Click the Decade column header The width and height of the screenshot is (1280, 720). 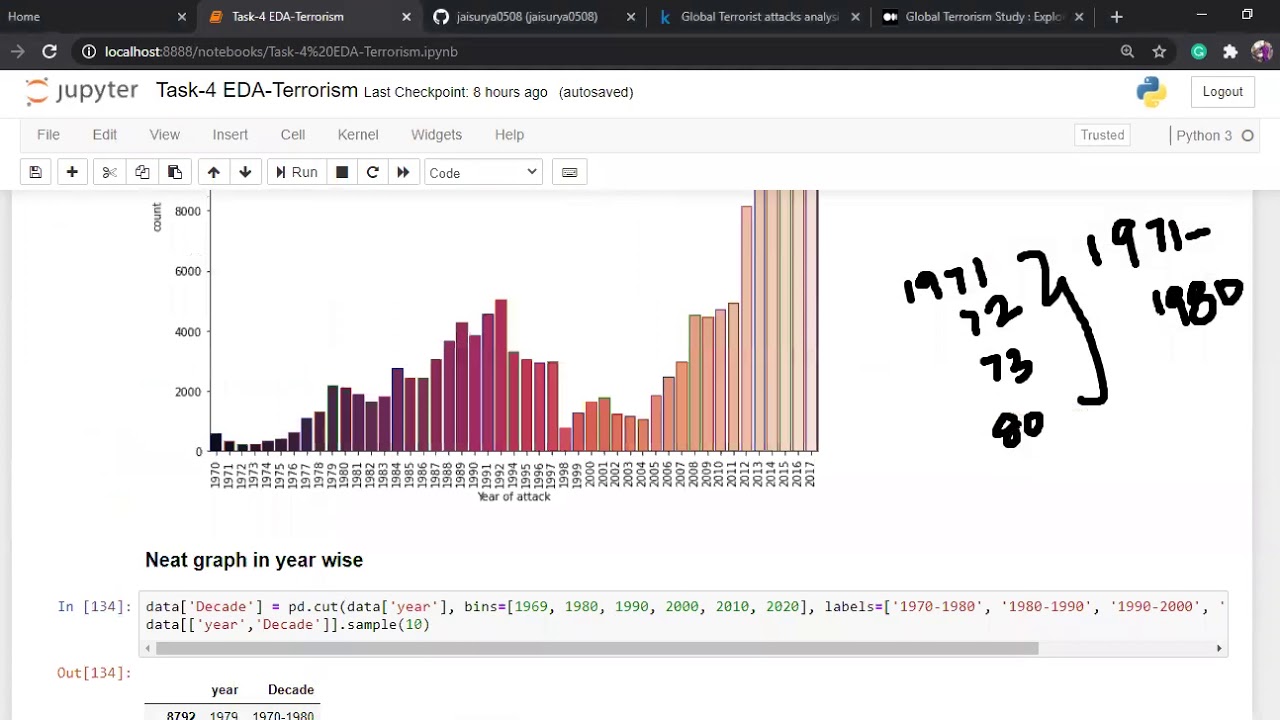[x=291, y=689]
